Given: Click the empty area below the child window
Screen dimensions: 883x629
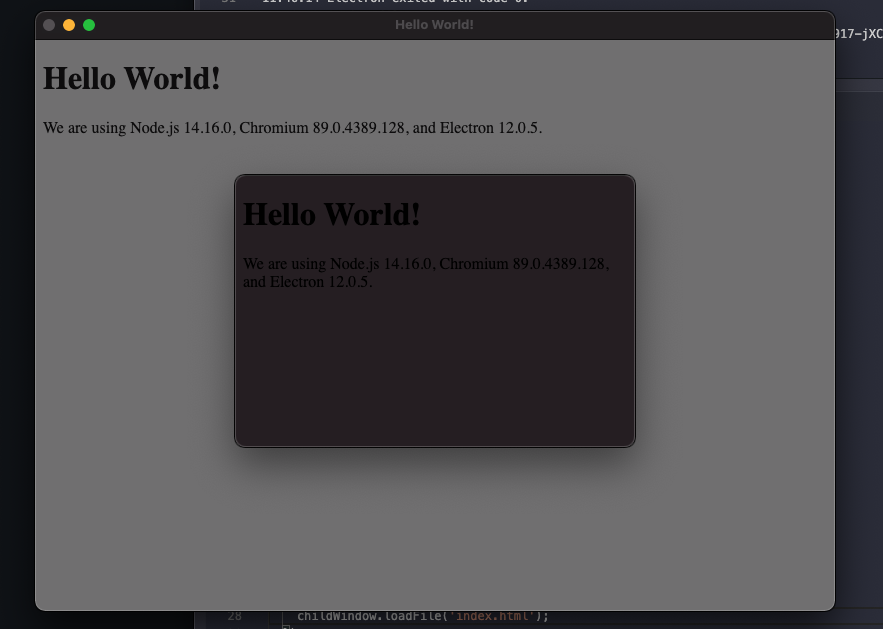Looking at the screenshot, I should click(x=435, y=520).
